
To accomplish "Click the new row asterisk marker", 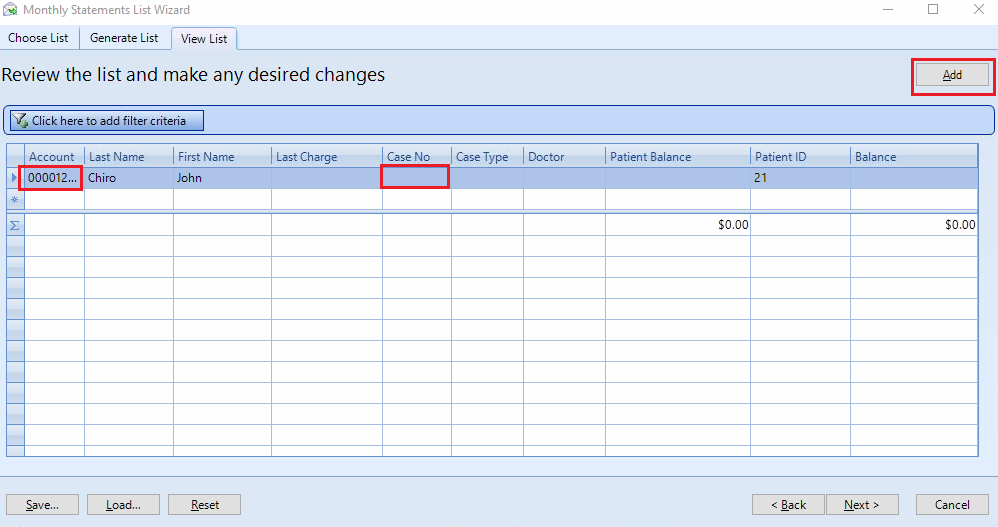I will coord(15,199).
